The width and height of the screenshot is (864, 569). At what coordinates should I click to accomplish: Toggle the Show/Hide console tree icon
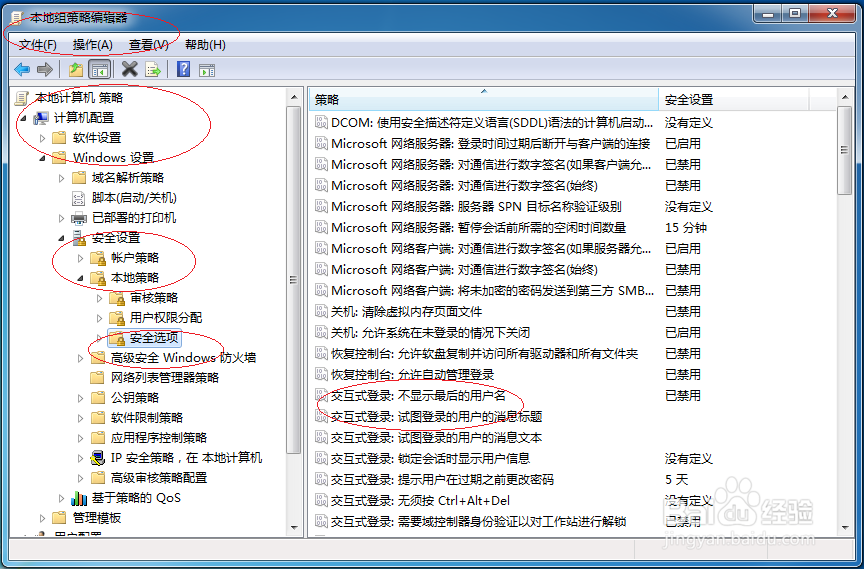coord(100,69)
